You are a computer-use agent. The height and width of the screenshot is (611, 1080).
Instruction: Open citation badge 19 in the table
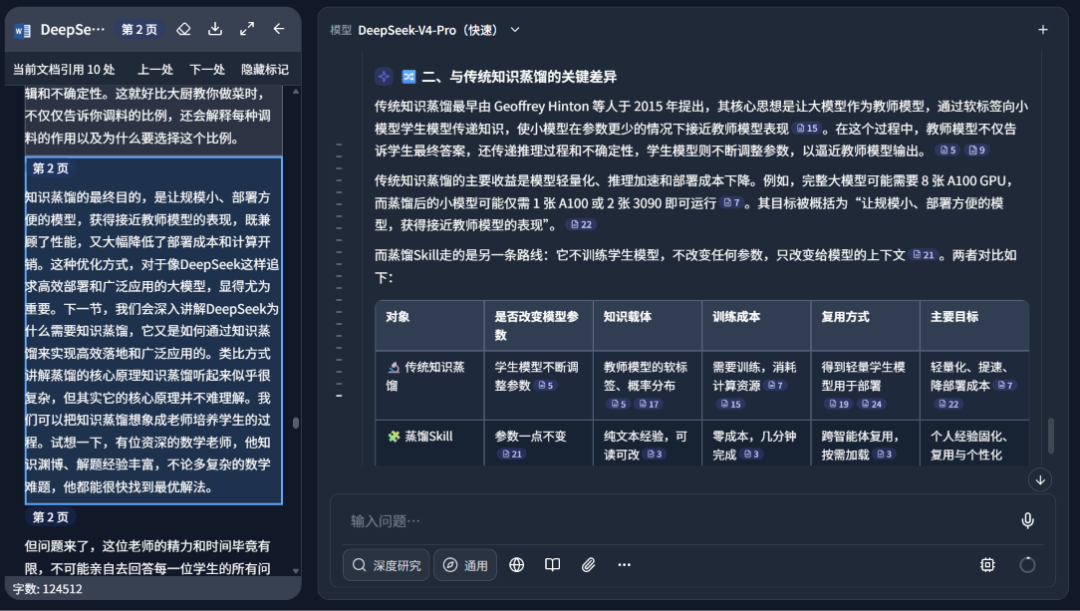pos(839,404)
